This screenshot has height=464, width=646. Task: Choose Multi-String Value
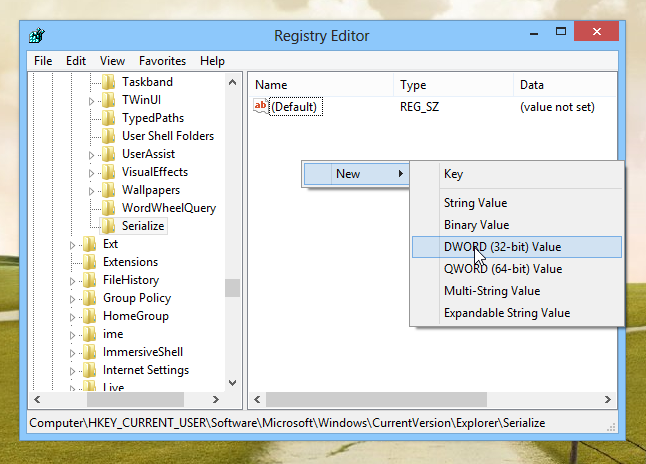click(517, 291)
